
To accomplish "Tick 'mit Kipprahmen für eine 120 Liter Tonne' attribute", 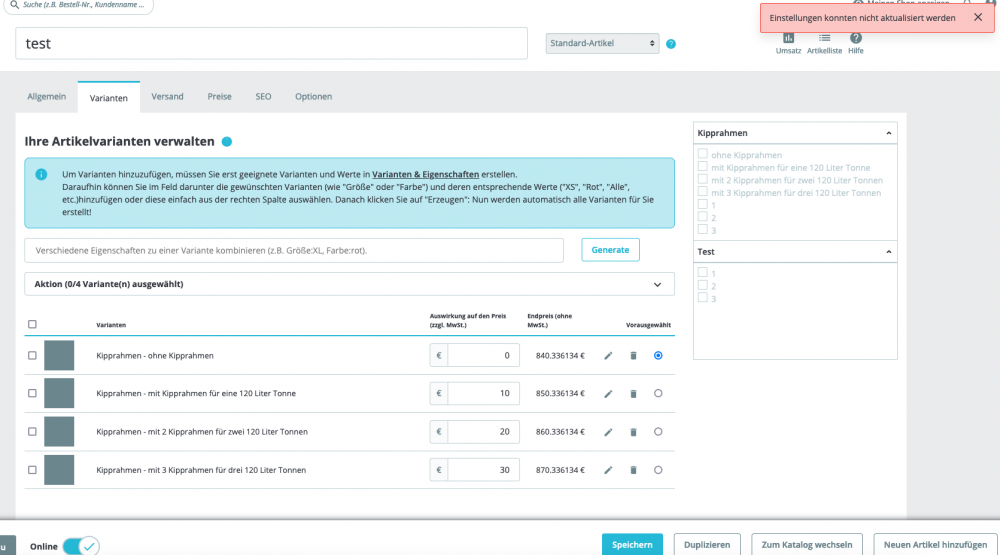I will point(703,166).
